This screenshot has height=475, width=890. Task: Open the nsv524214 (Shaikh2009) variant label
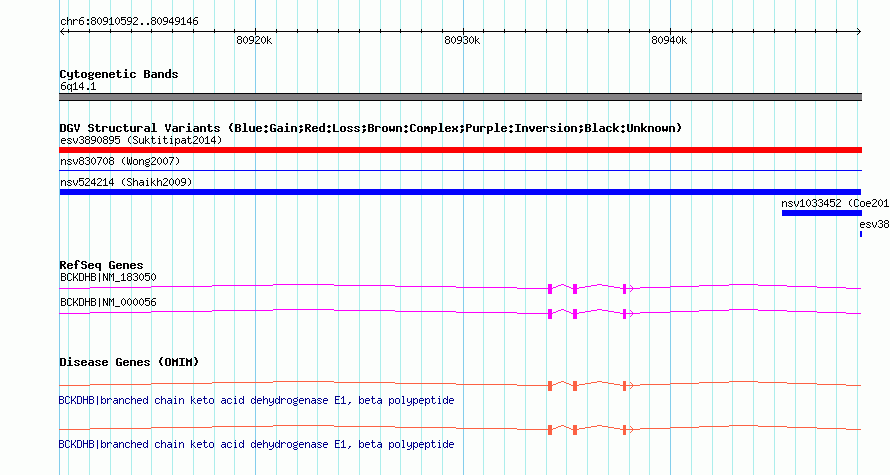tap(126, 182)
